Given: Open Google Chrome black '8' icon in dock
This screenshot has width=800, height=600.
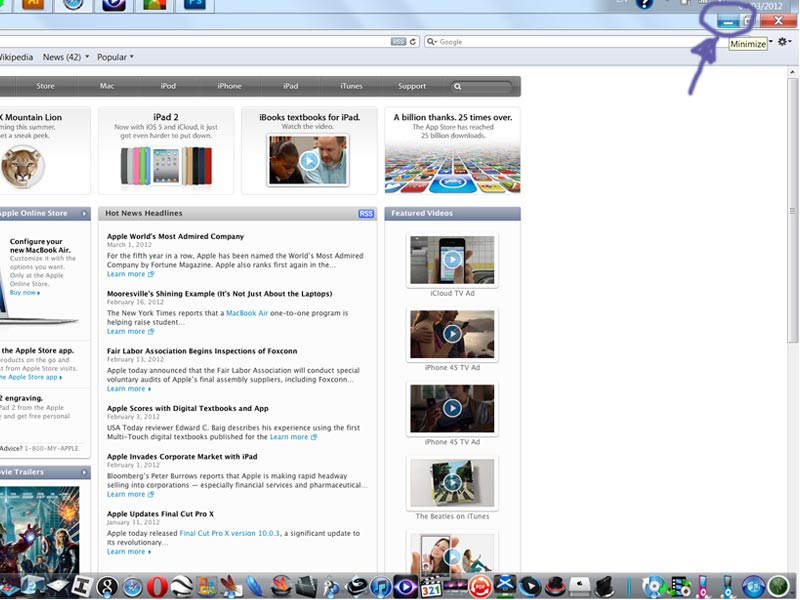Looking at the screenshot, I should (x=107, y=587).
